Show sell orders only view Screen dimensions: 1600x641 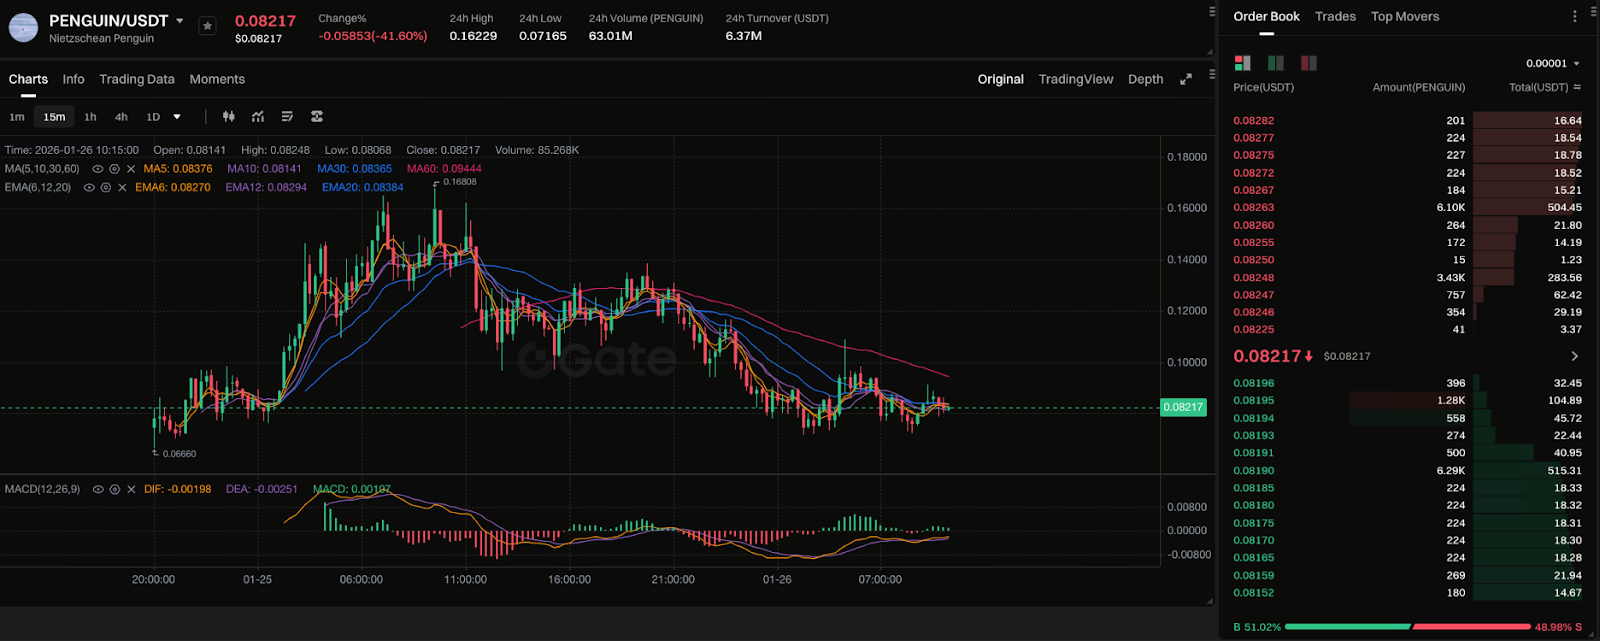click(x=1308, y=63)
